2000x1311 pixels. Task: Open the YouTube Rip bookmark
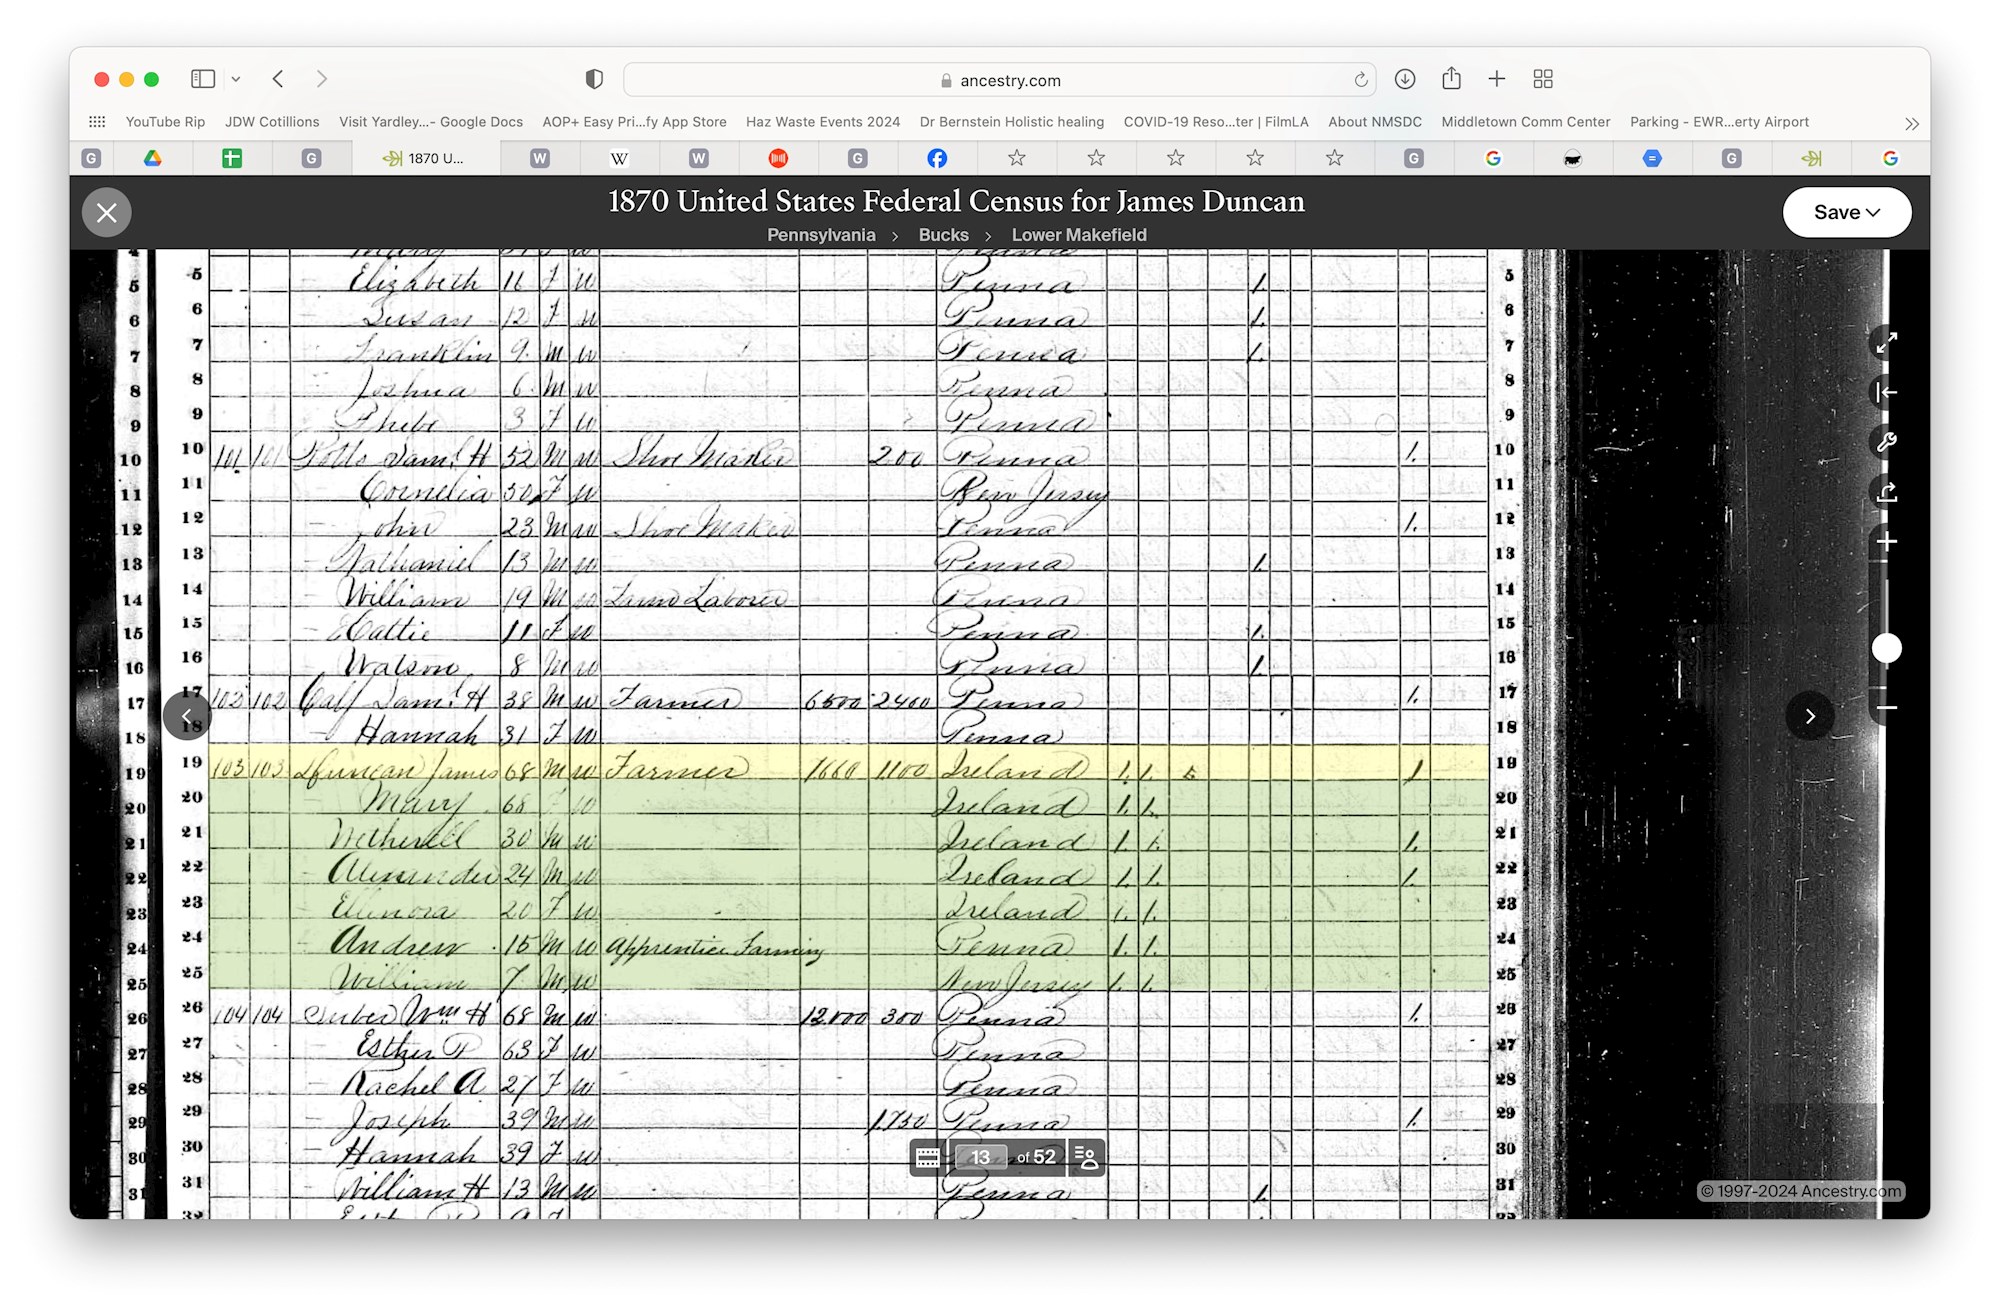(x=165, y=122)
